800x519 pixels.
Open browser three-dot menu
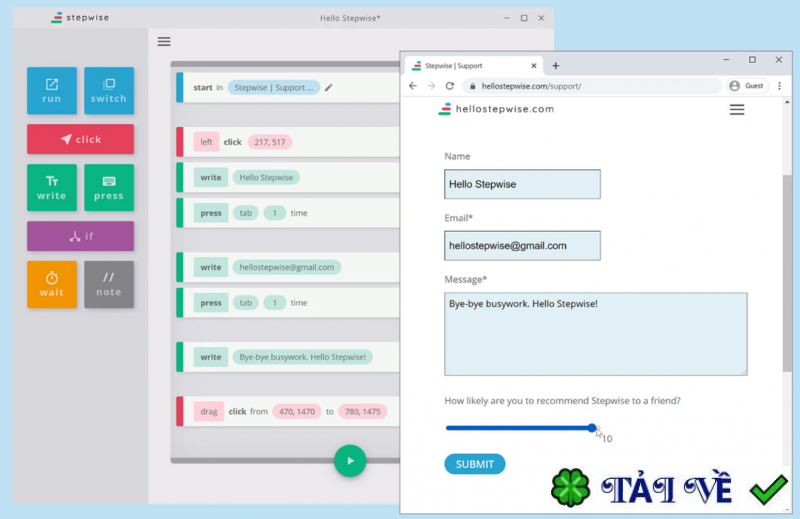[x=779, y=86]
